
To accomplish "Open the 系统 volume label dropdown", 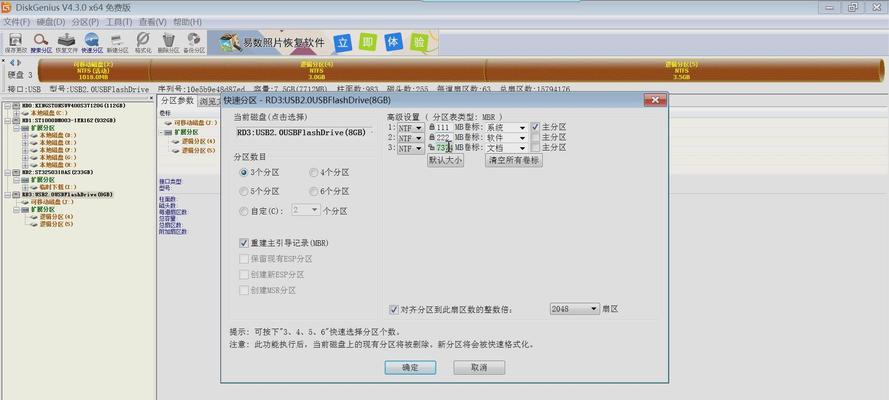I will tap(522, 127).
